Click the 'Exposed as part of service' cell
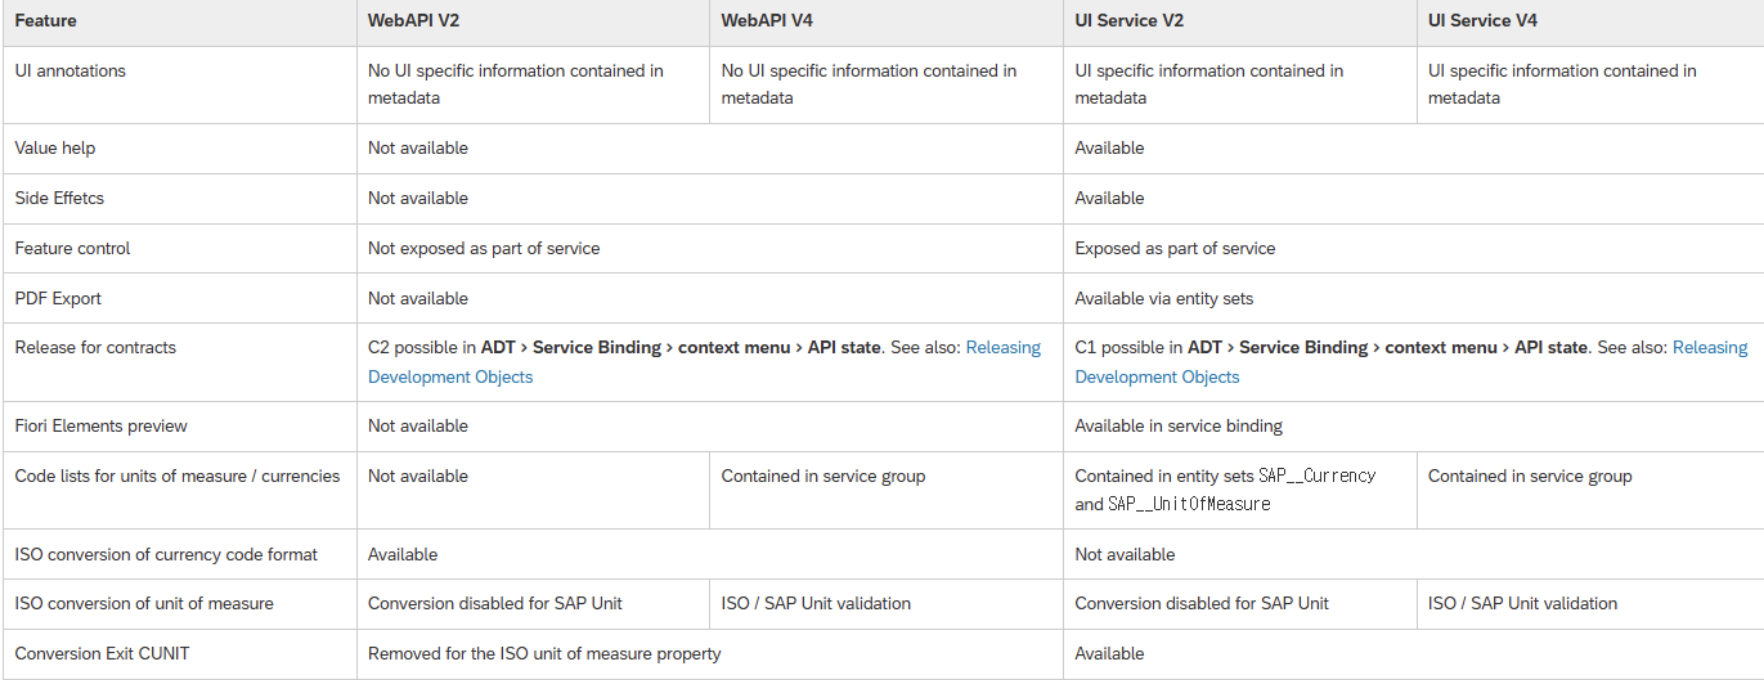1764x680 pixels. (x=1175, y=248)
